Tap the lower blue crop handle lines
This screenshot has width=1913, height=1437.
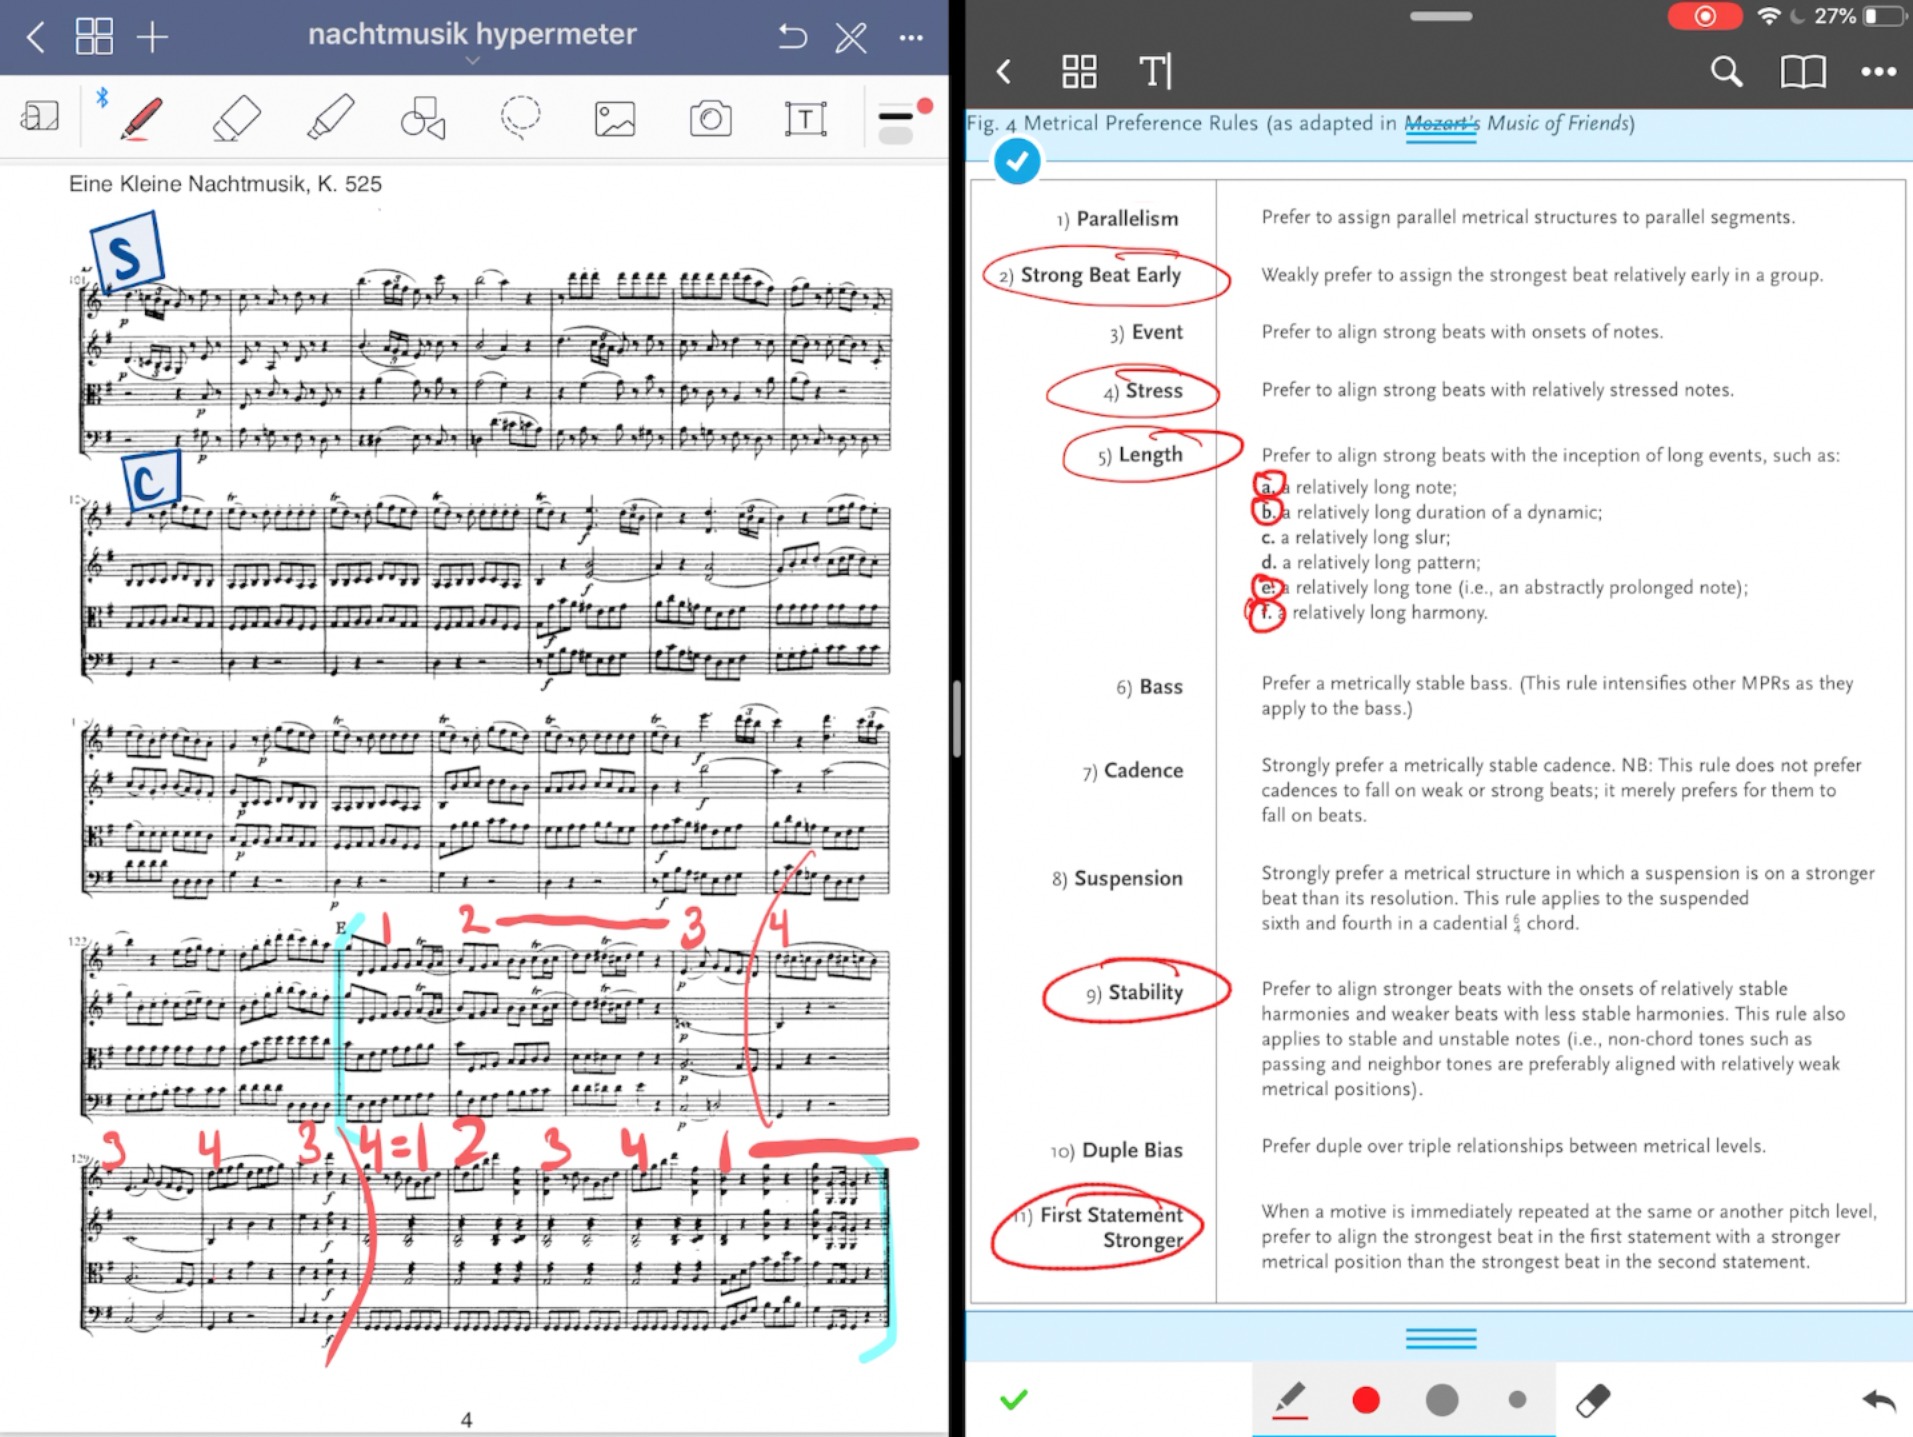pyautogui.click(x=1440, y=1338)
